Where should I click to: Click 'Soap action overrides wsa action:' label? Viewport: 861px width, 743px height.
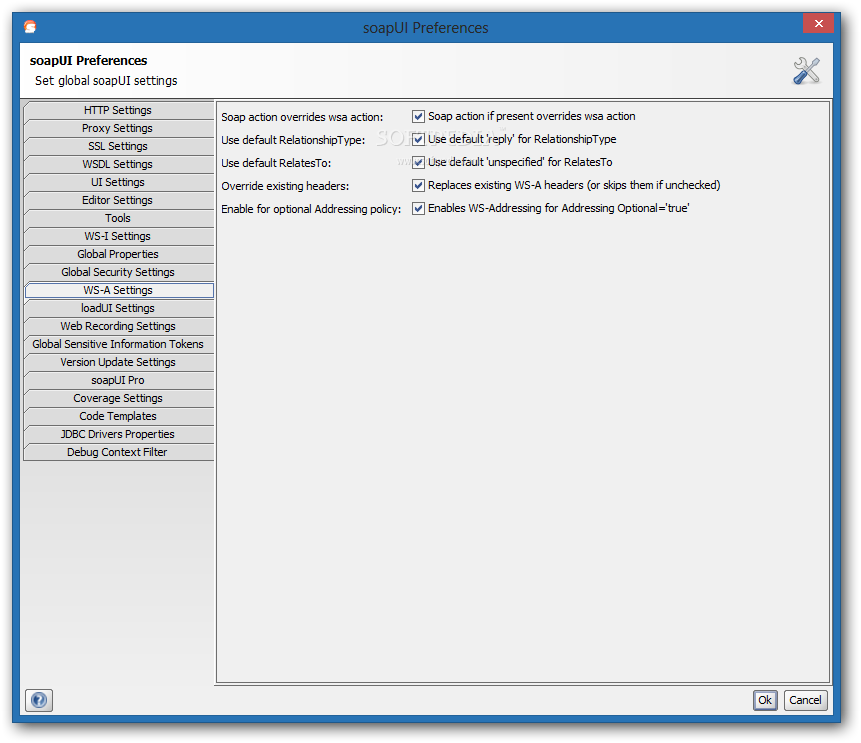click(x=302, y=118)
